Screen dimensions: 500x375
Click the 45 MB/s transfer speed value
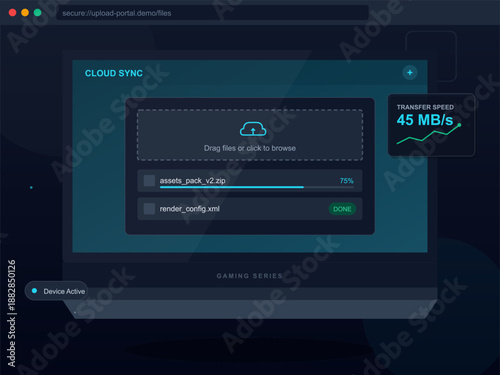pos(425,120)
